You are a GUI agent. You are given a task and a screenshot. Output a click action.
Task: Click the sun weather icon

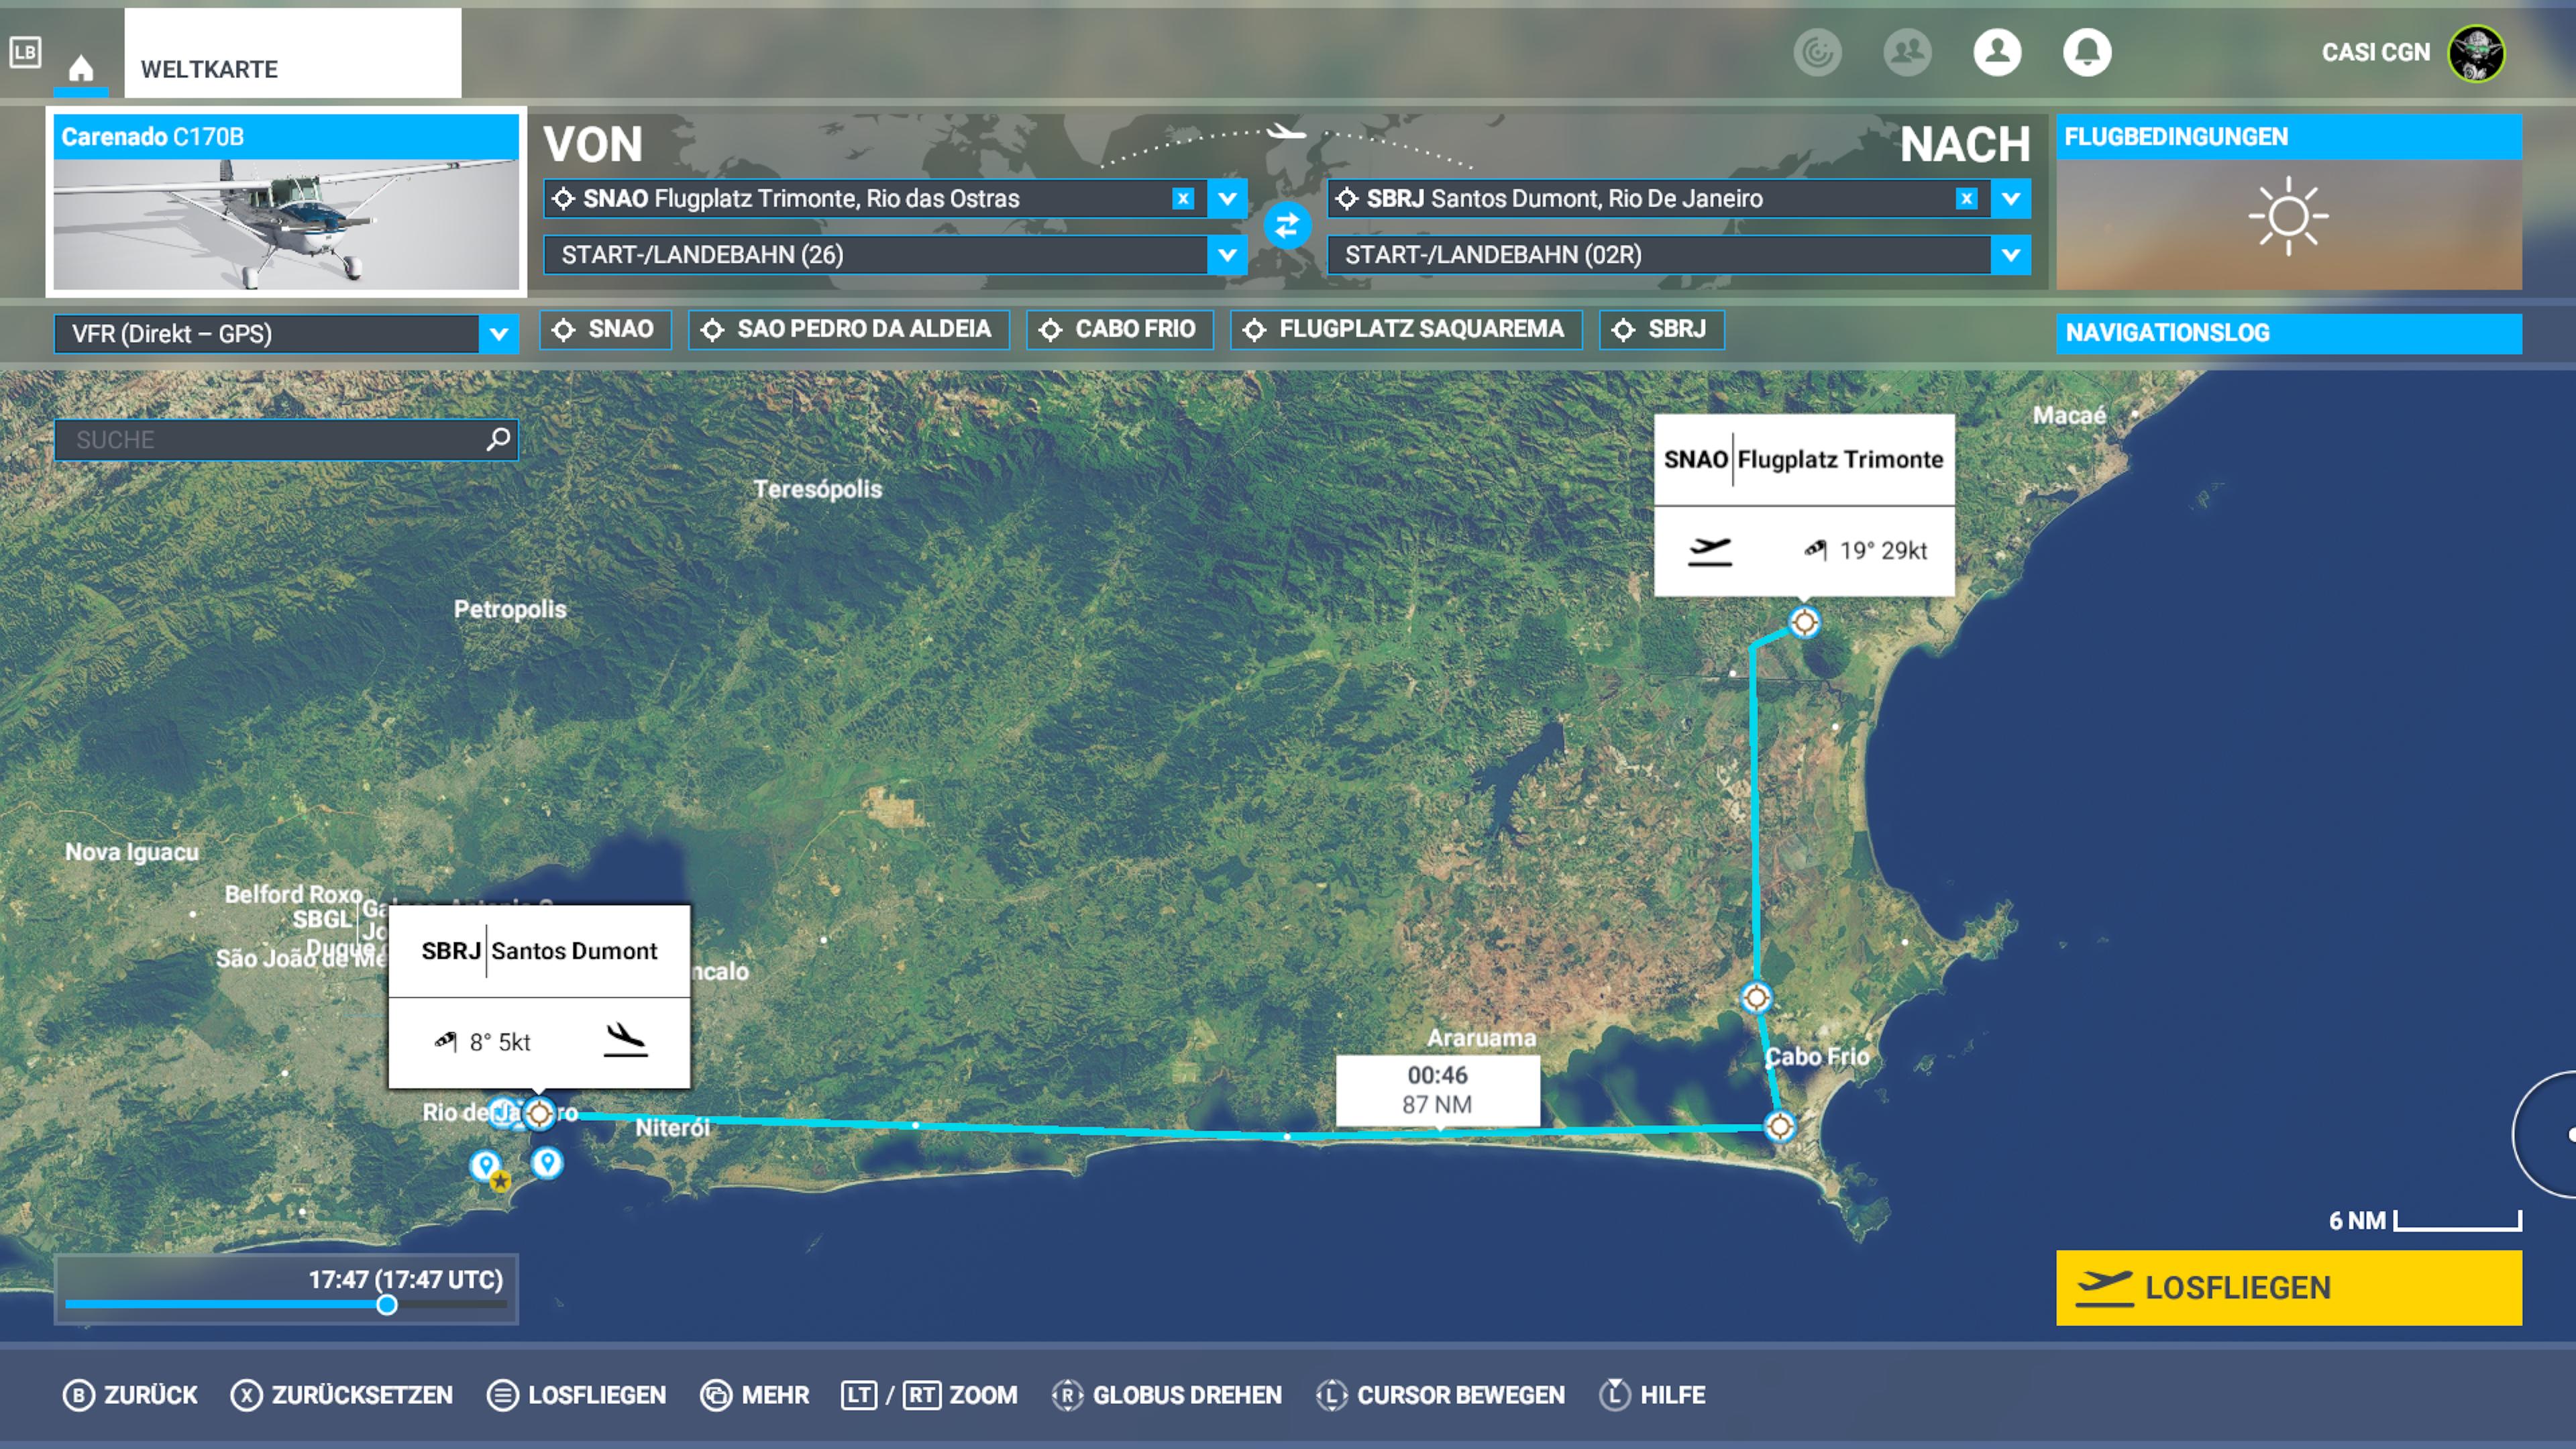point(2288,216)
